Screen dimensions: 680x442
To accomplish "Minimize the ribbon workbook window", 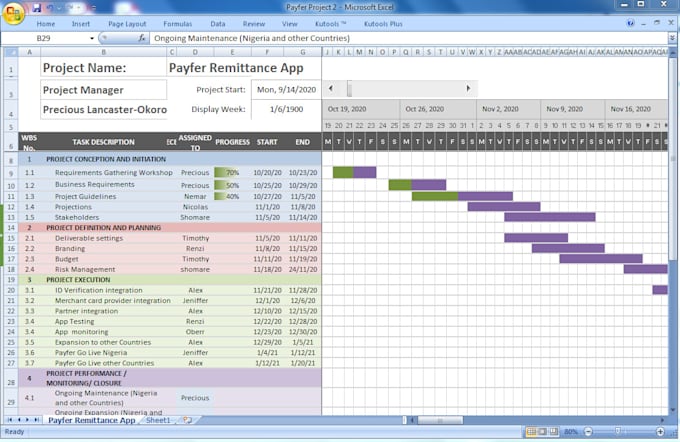I will tap(643, 23).
